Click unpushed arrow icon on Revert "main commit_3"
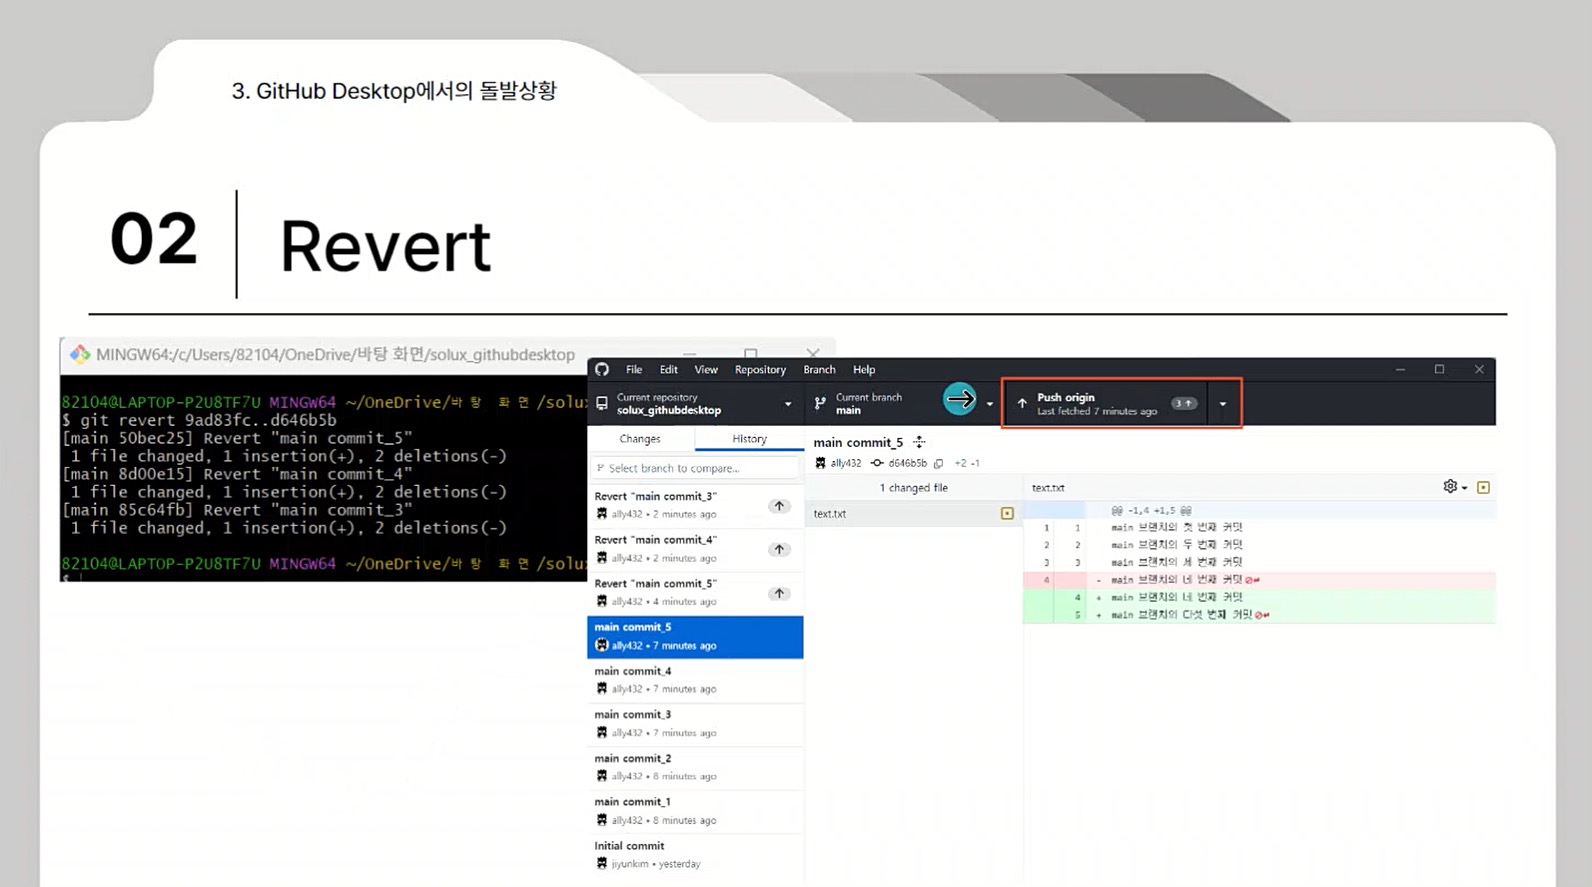This screenshot has height=887, width=1592. (x=779, y=506)
